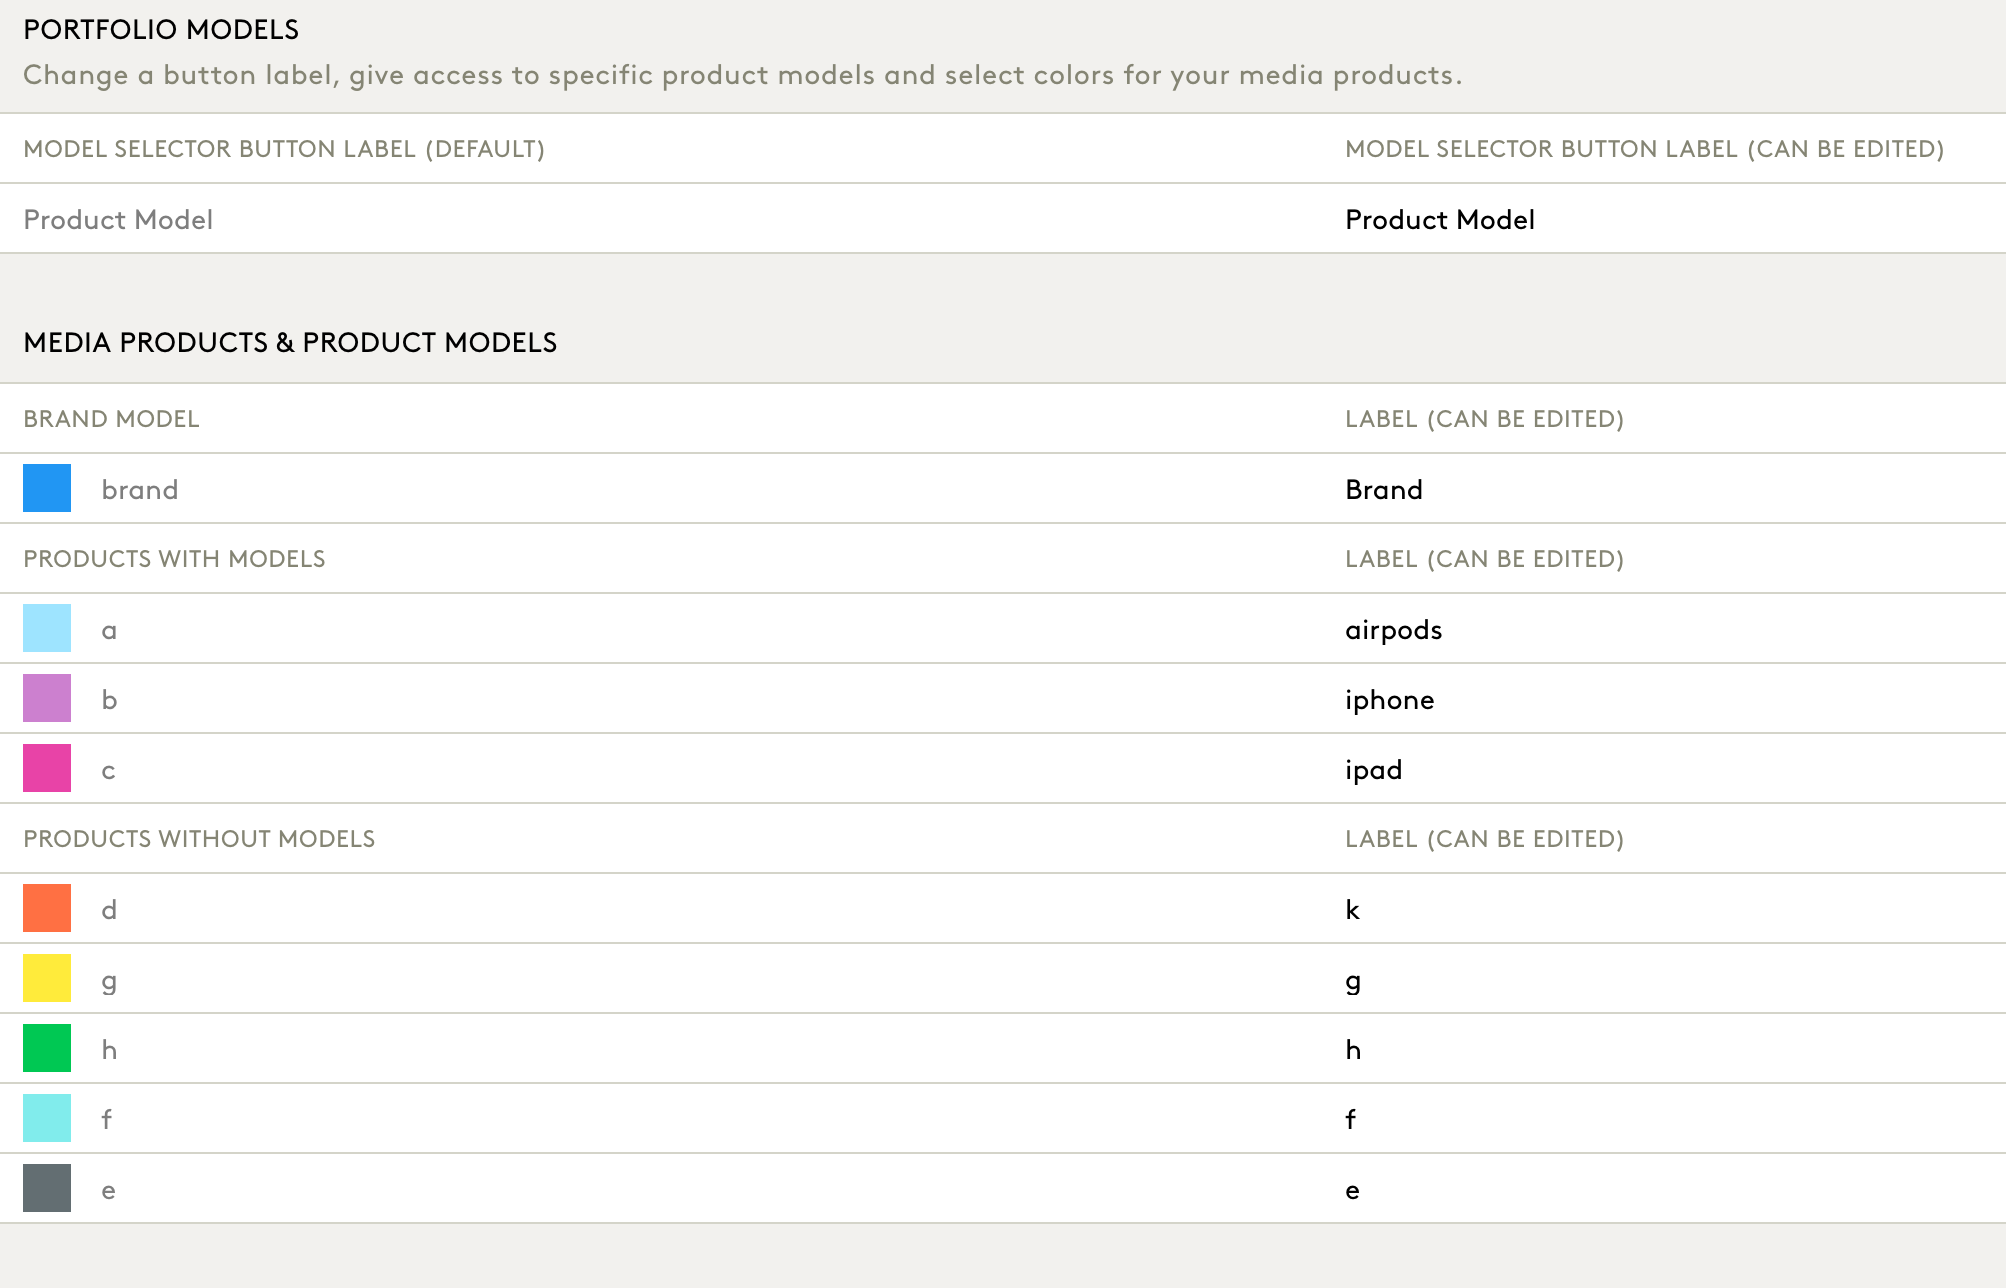Image resolution: width=2006 pixels, height=1288 pixels.
Task: Click the airpods label field
Action: (1394, 629)
